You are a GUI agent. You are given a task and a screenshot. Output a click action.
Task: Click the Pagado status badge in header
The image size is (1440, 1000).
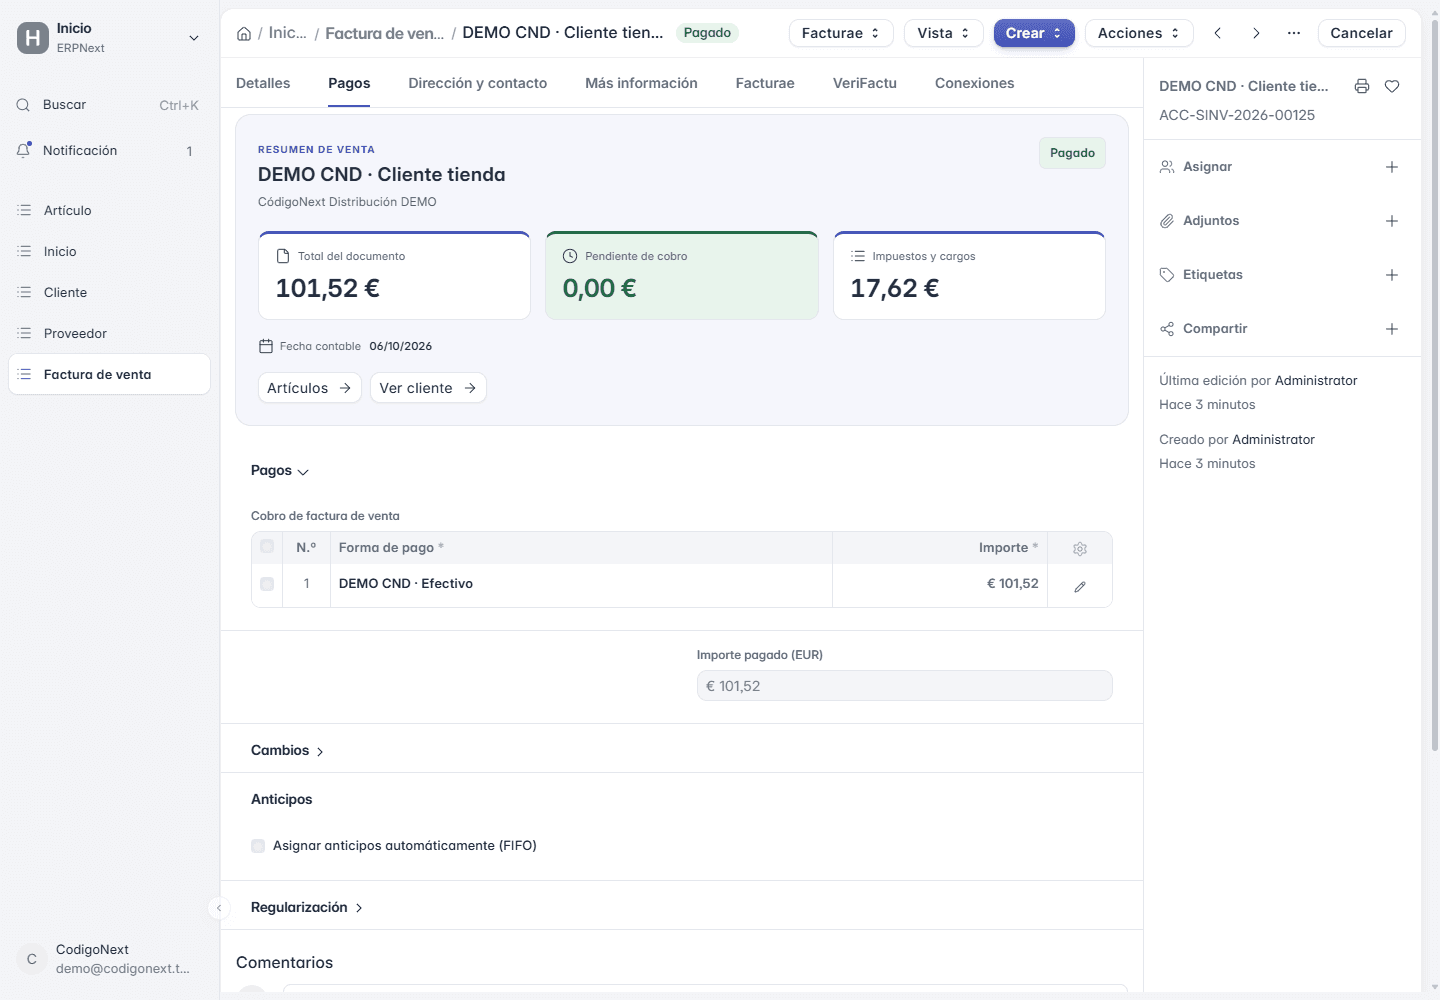(x=707, y=33)
